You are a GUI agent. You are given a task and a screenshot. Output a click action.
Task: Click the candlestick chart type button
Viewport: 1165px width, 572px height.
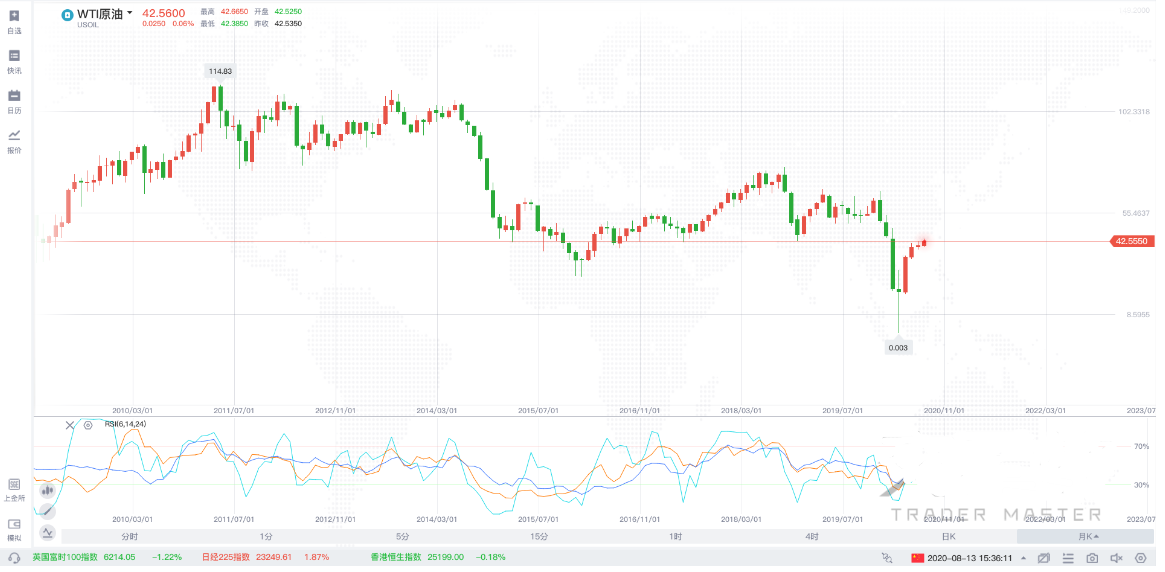click(47, 490)
